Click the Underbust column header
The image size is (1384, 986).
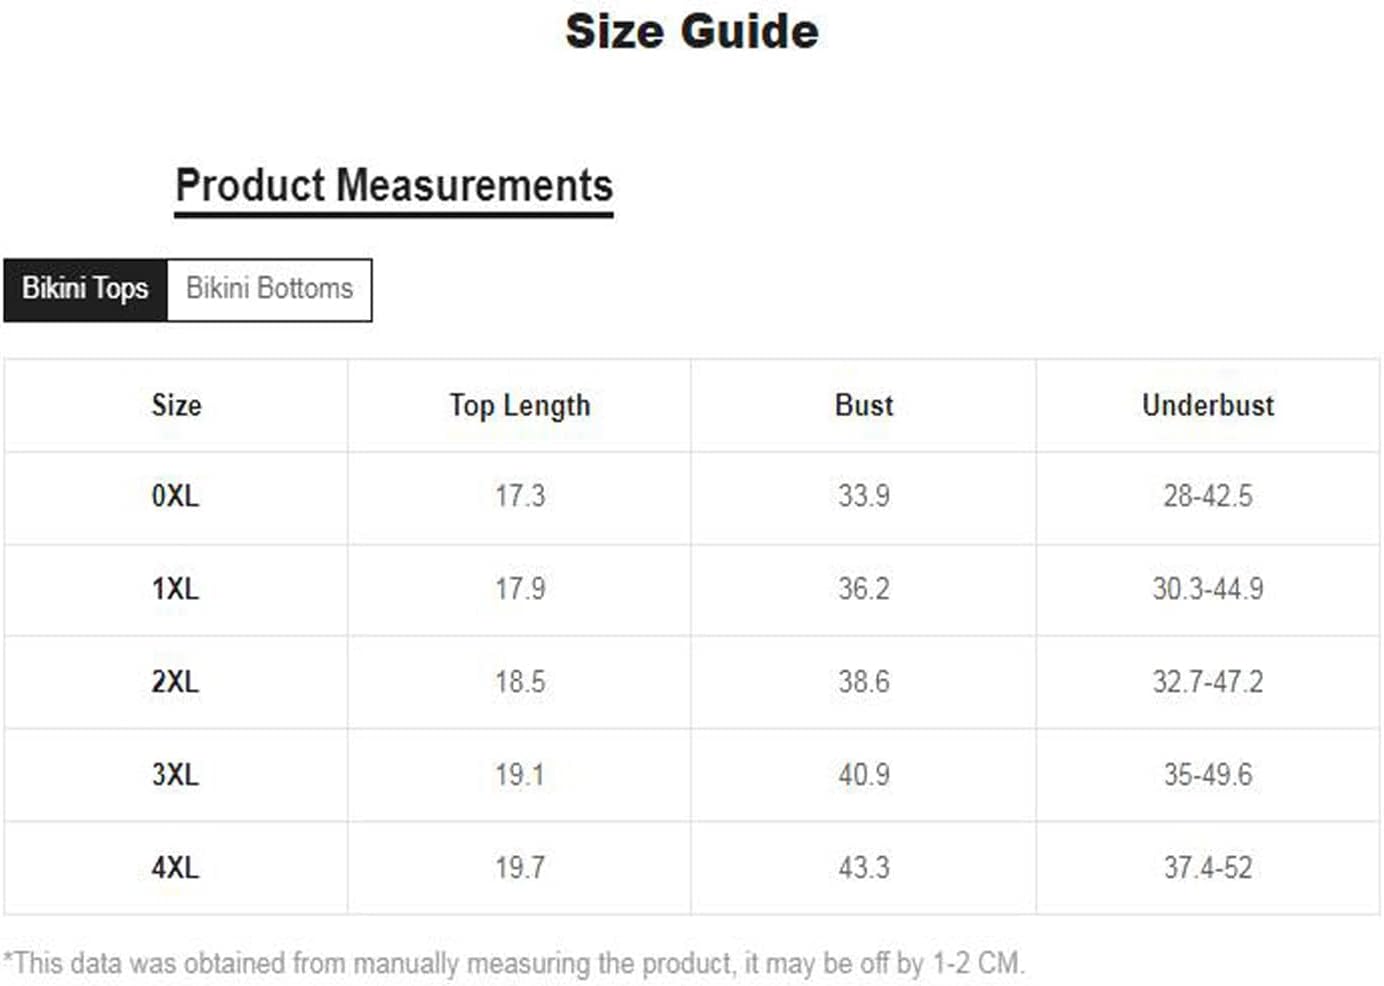click(x=1208, y=405)
